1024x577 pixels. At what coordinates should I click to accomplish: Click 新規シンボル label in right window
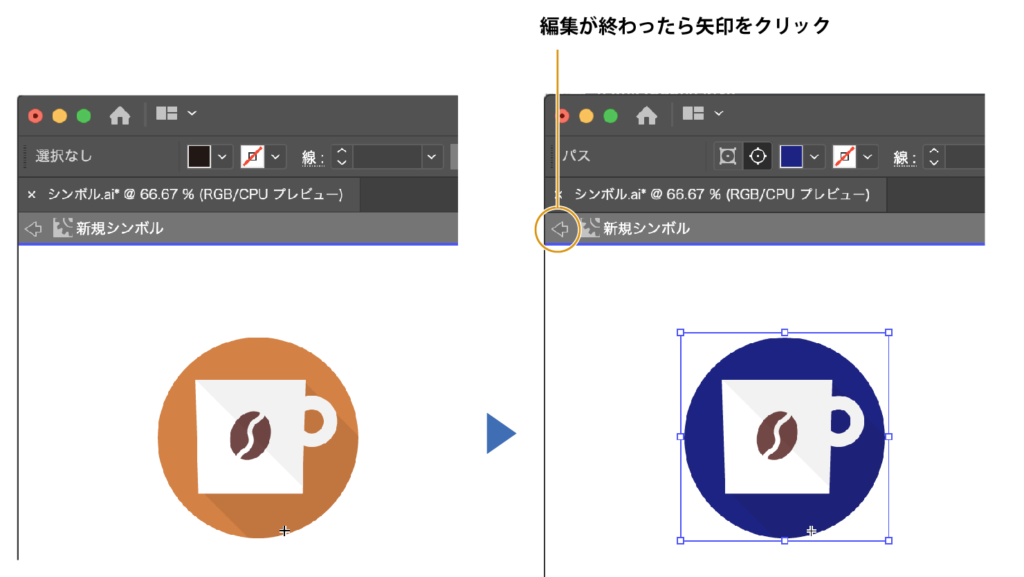[647, 228]
